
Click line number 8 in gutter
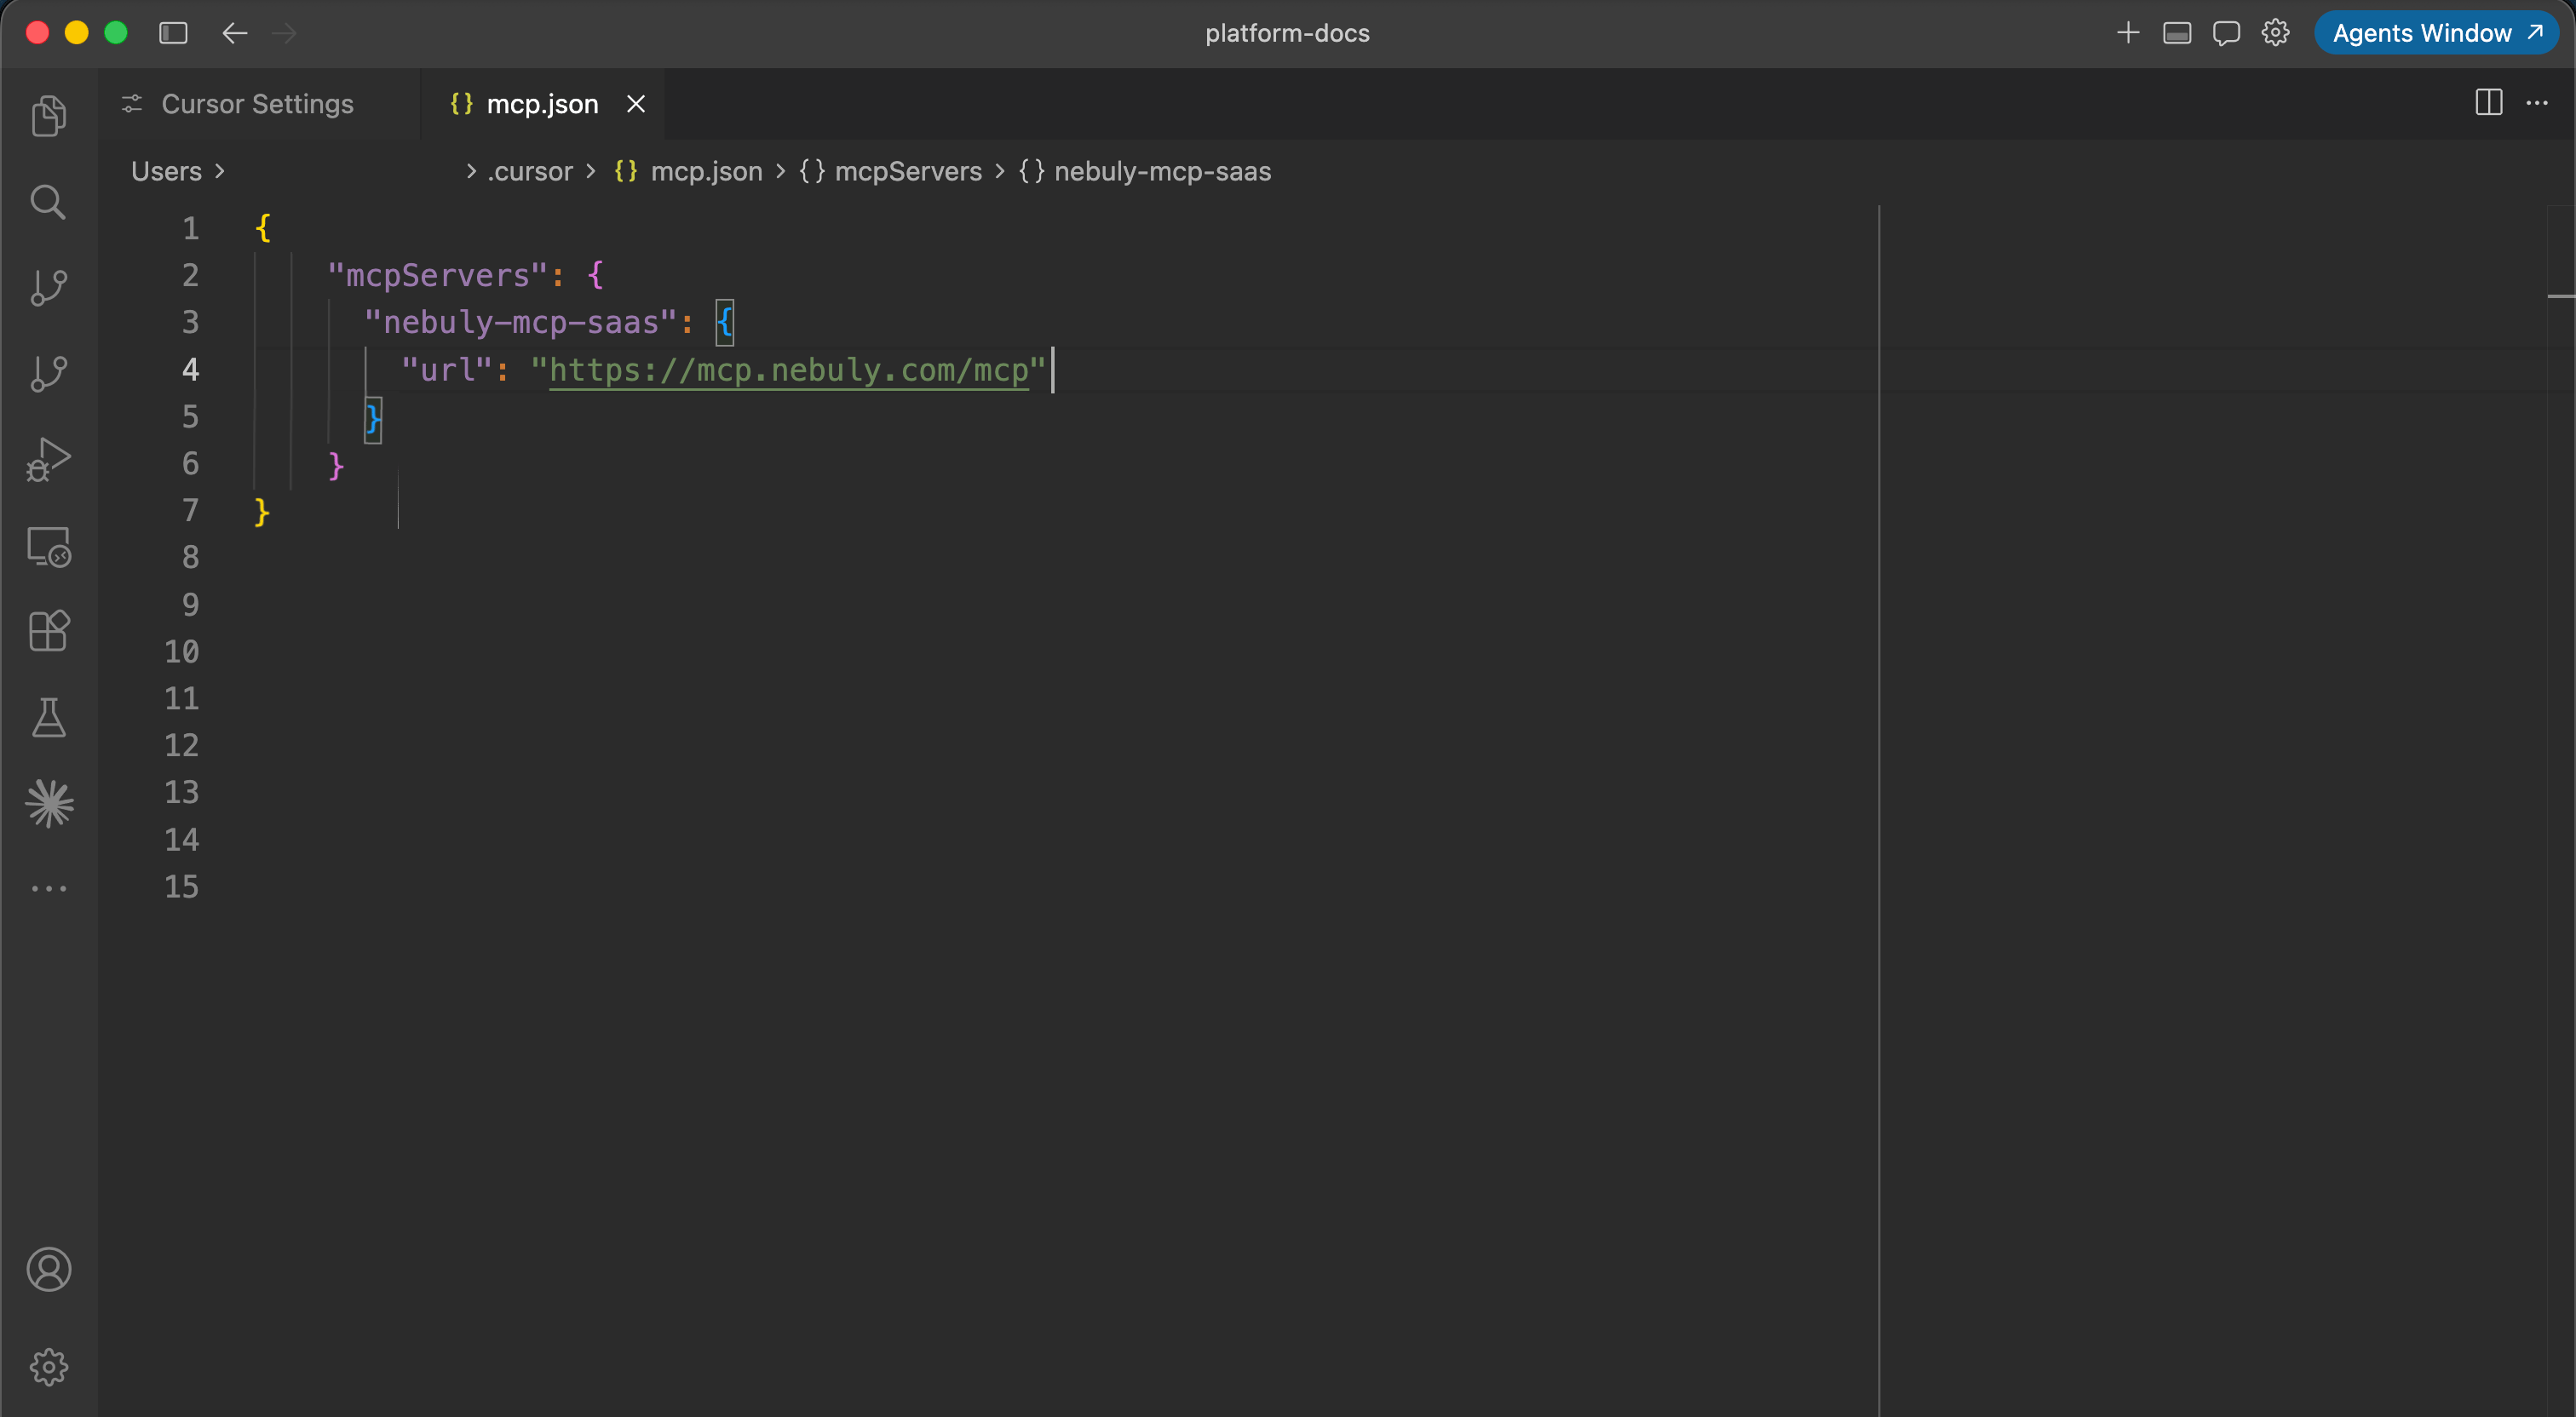190,557
